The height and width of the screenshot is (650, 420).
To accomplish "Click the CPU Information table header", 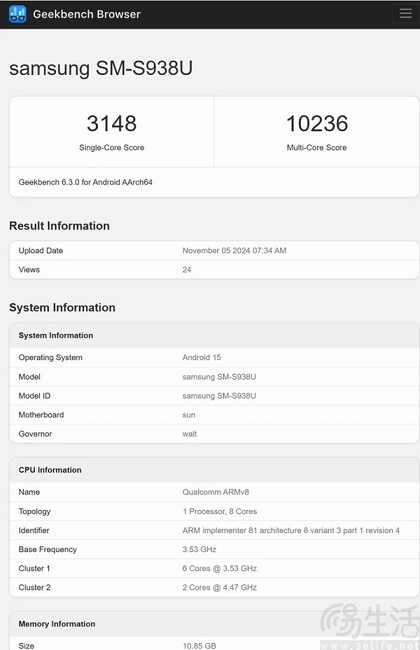I will pos(214,470).
